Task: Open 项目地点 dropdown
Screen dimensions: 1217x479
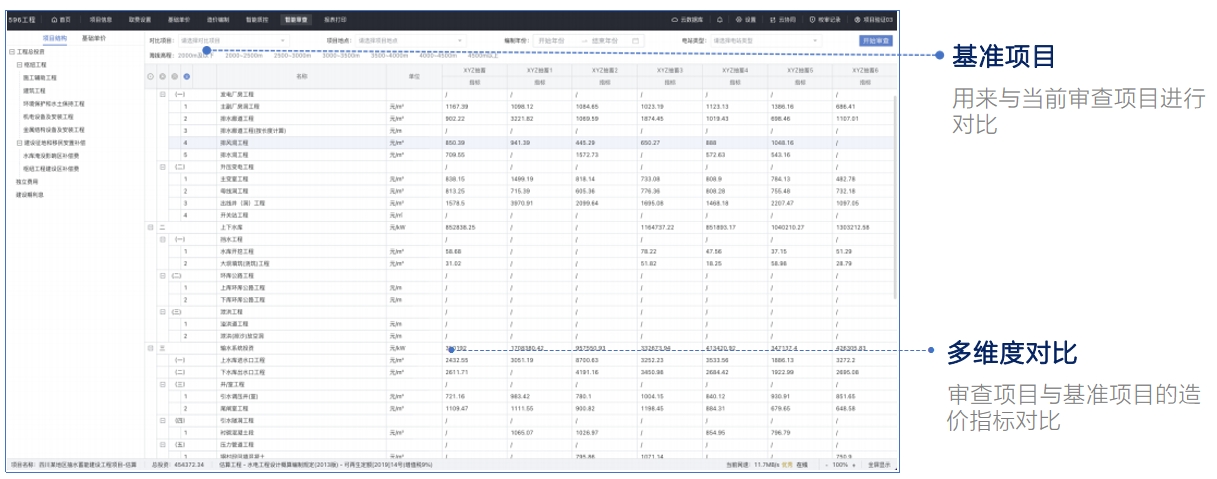Action: pyautogui.click(x=412, y=40)
